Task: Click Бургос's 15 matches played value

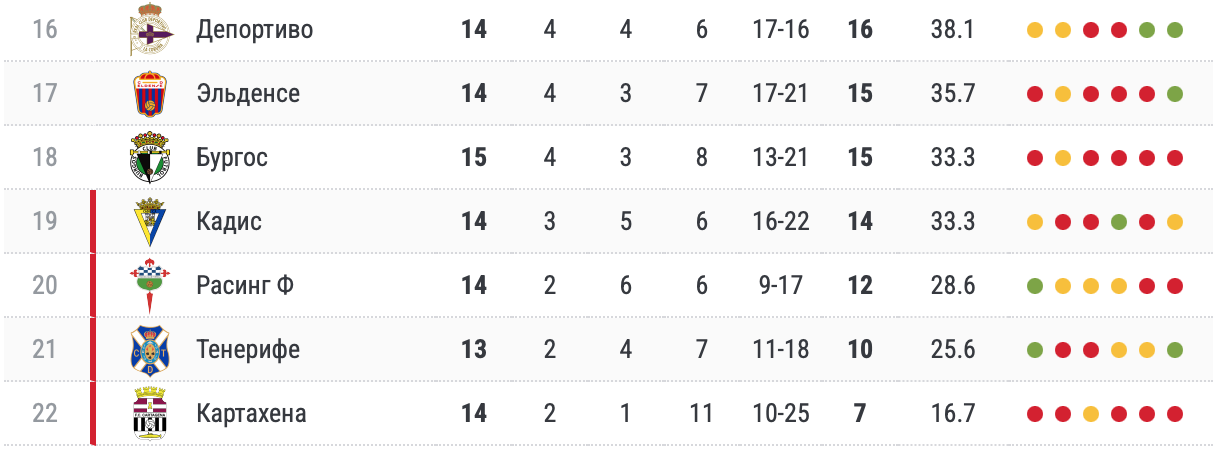Action: (x=474, y=158)
